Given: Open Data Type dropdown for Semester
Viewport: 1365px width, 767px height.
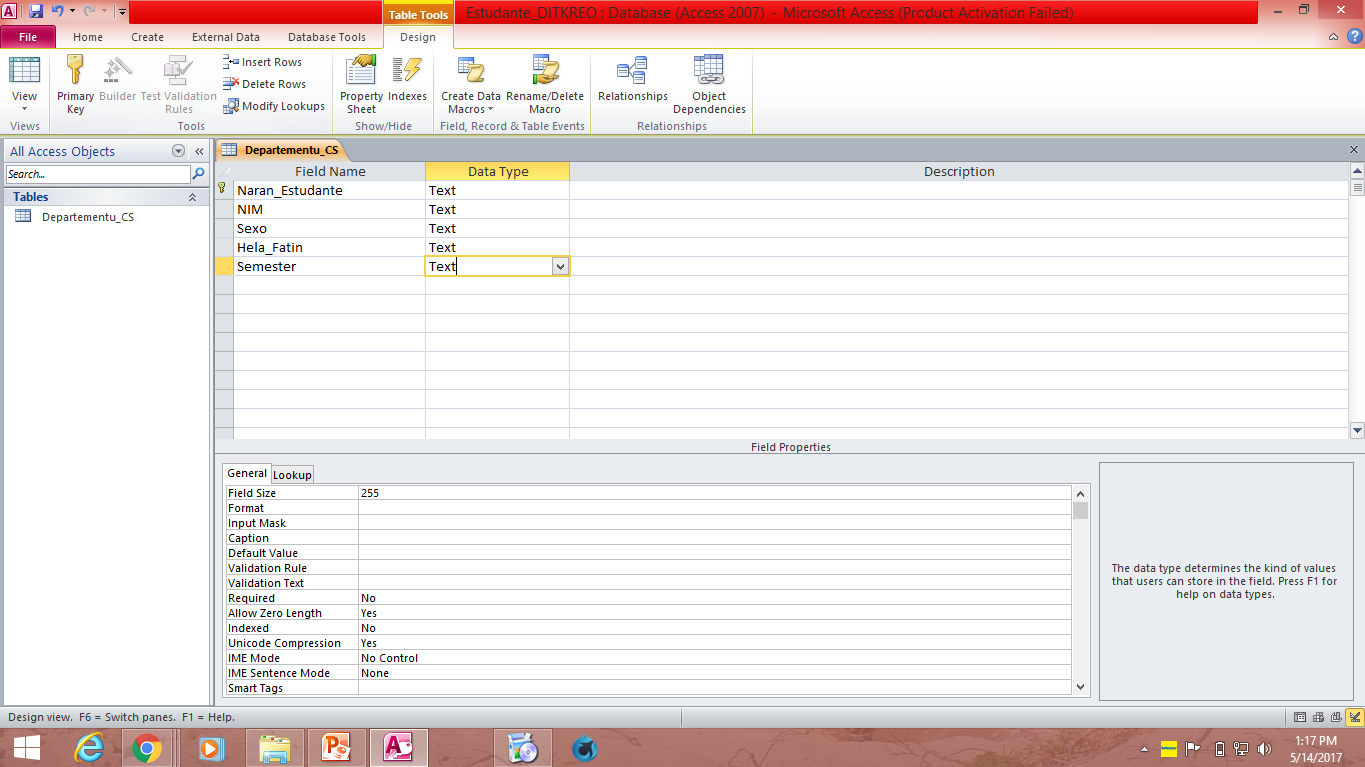Looking at the screenshot, I should pos(560,267).
